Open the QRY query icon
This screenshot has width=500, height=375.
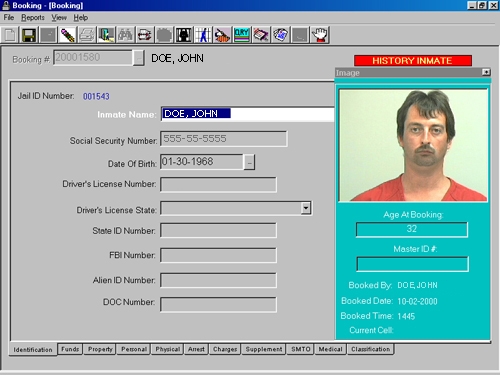[x=242, y=35]
